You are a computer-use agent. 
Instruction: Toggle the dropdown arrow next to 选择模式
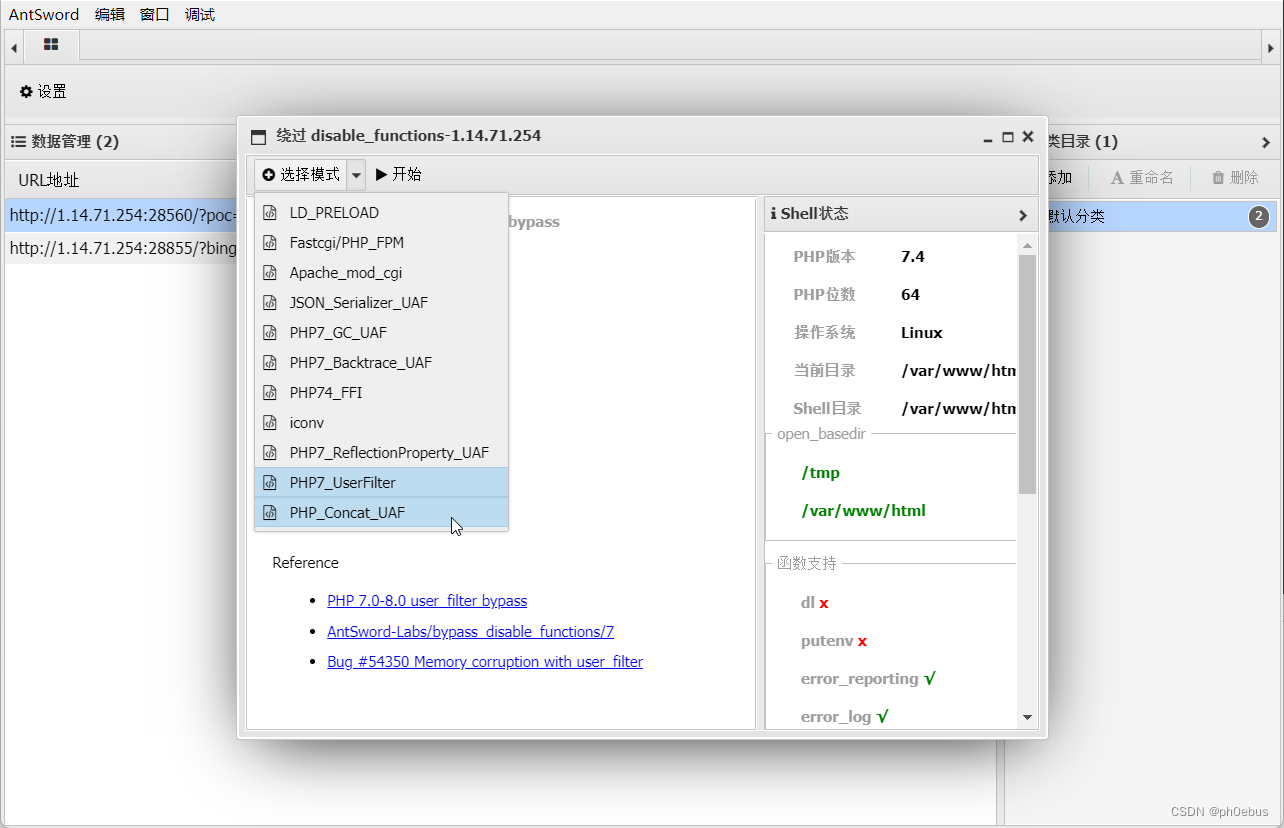point(356,174)
